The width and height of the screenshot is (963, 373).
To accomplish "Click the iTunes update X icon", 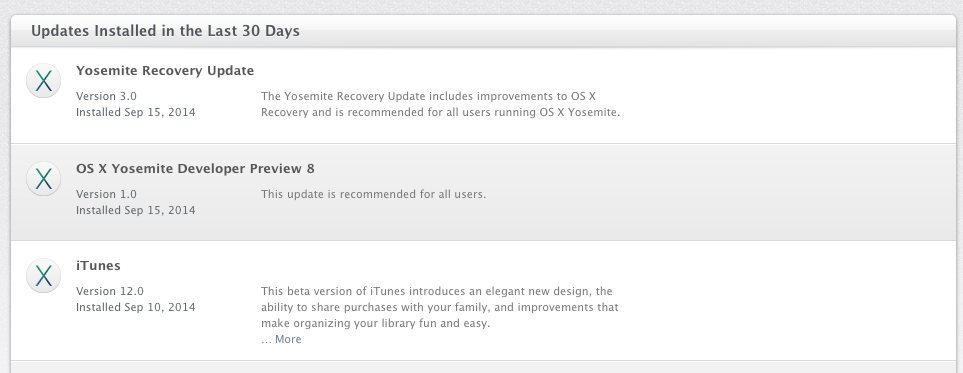I will (x=44, y=275).
